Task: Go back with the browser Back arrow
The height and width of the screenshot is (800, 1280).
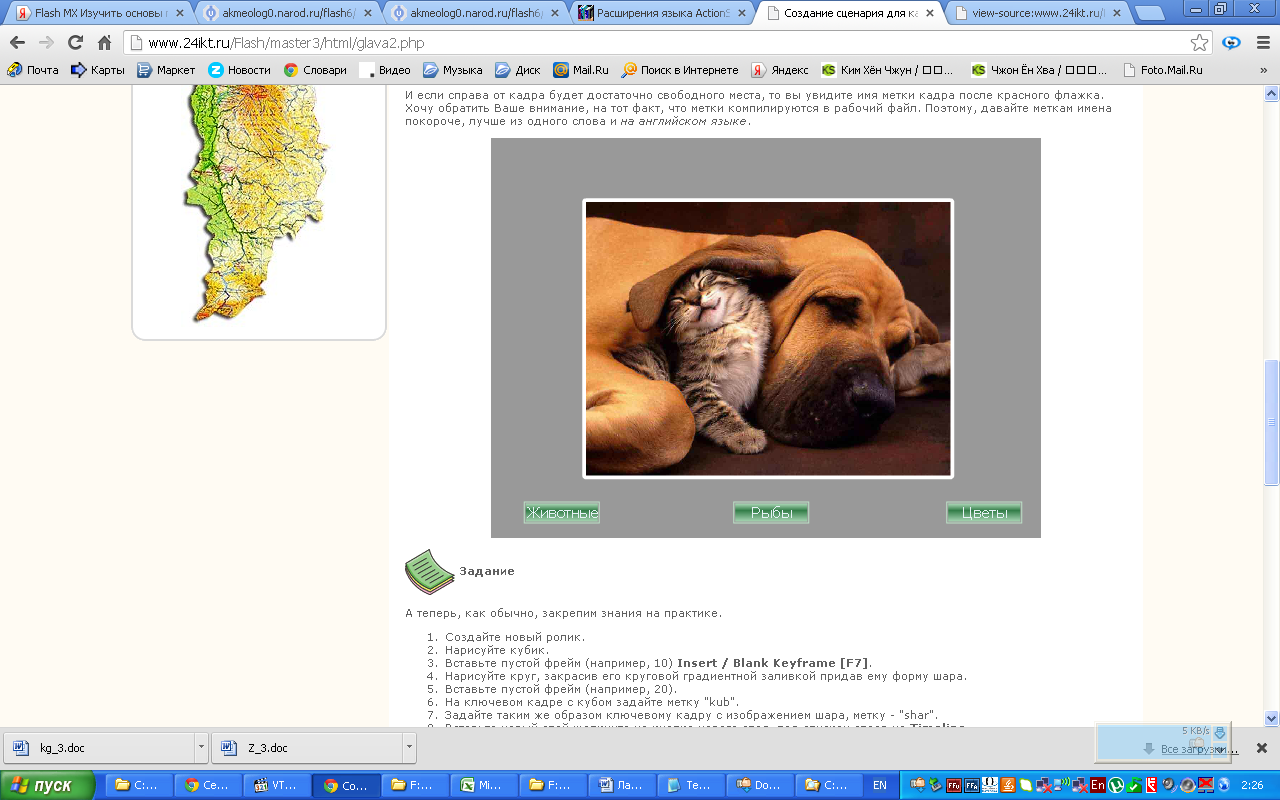Action: [17, 43]
